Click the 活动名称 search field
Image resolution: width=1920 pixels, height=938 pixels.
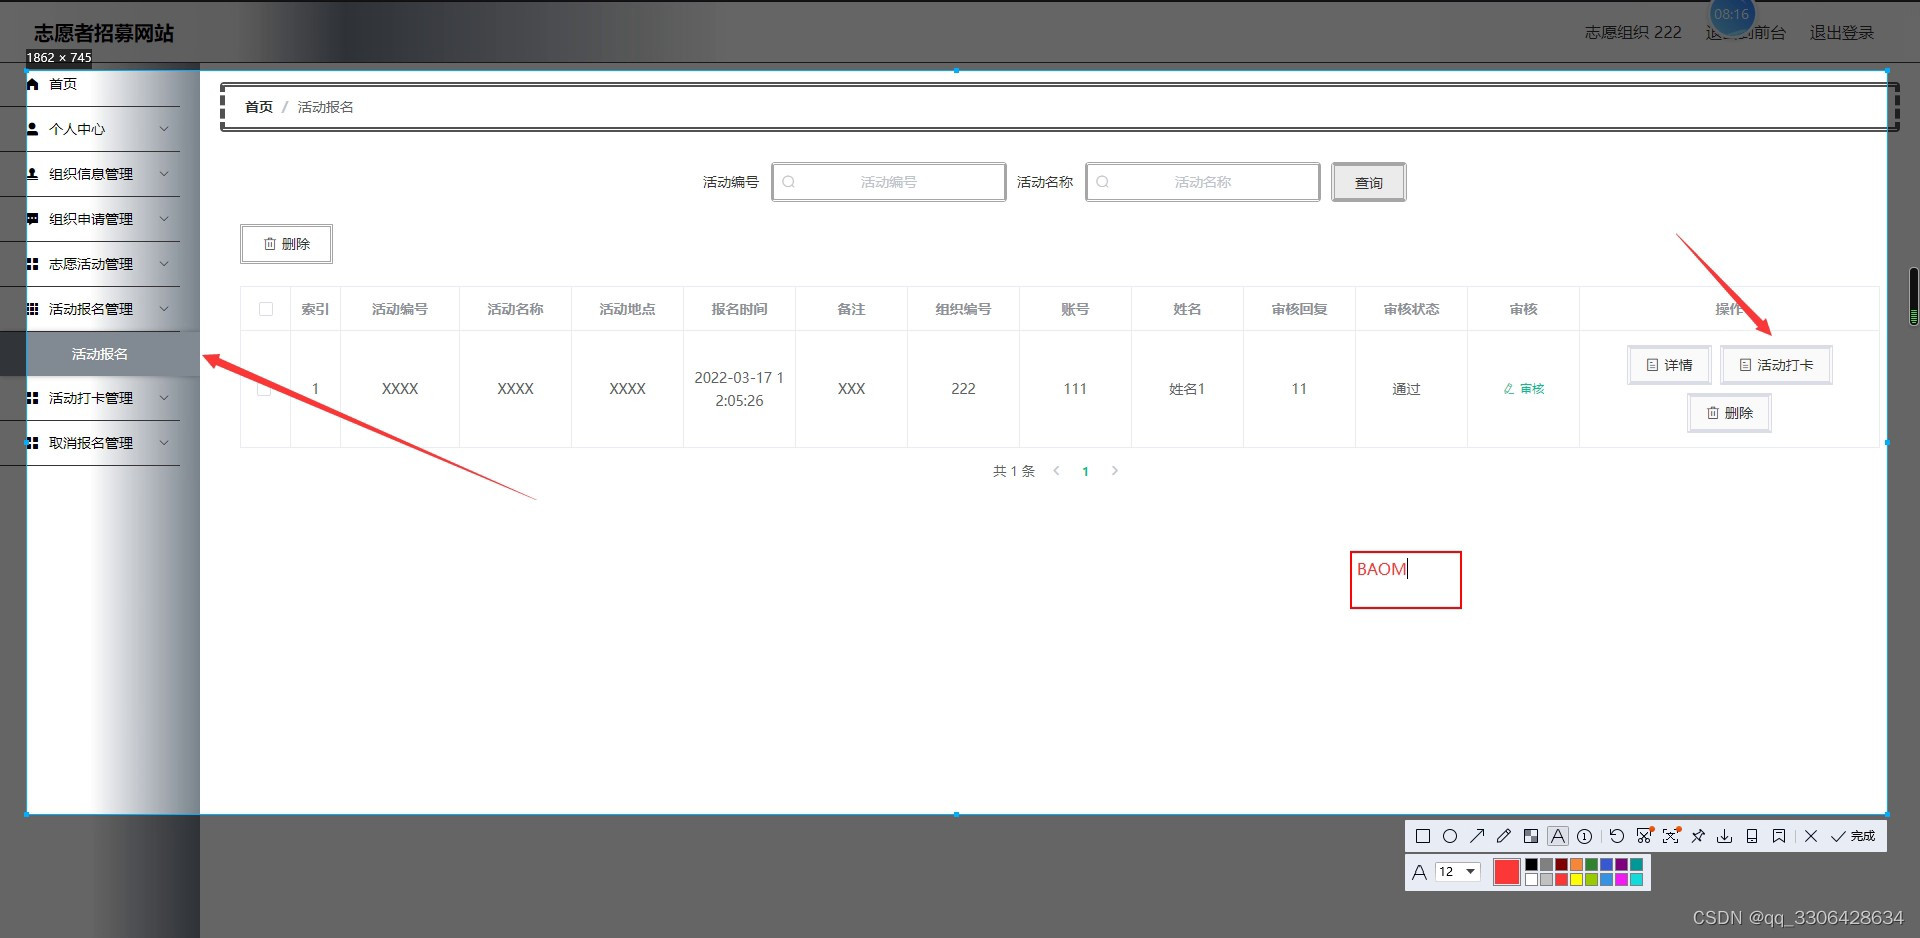(1203, 182)
